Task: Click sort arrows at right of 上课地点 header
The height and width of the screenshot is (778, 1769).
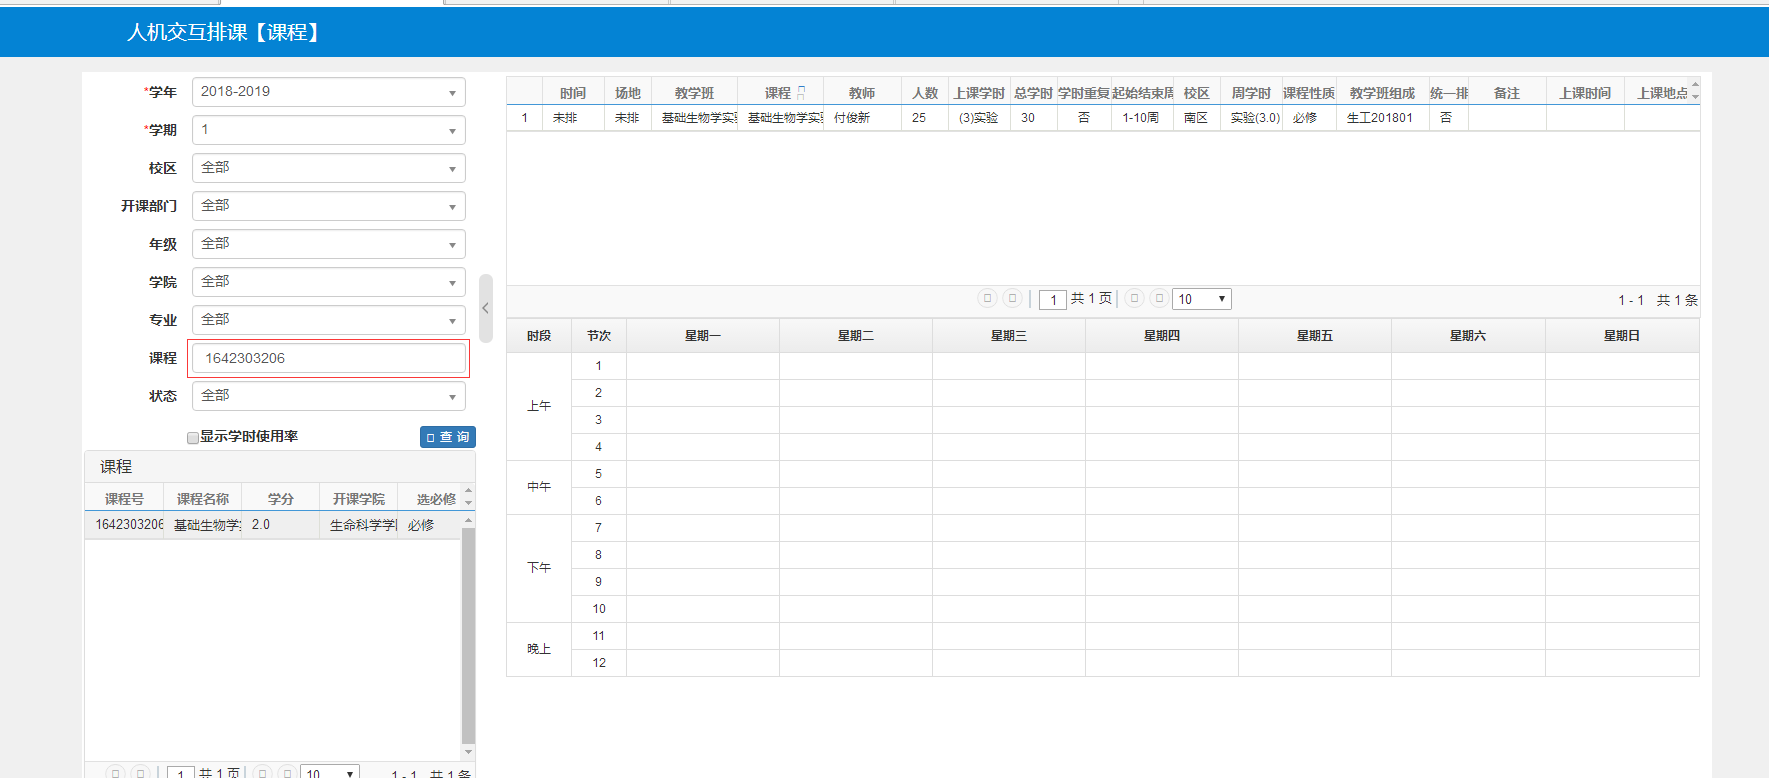Action: [x=1695, y=93]
